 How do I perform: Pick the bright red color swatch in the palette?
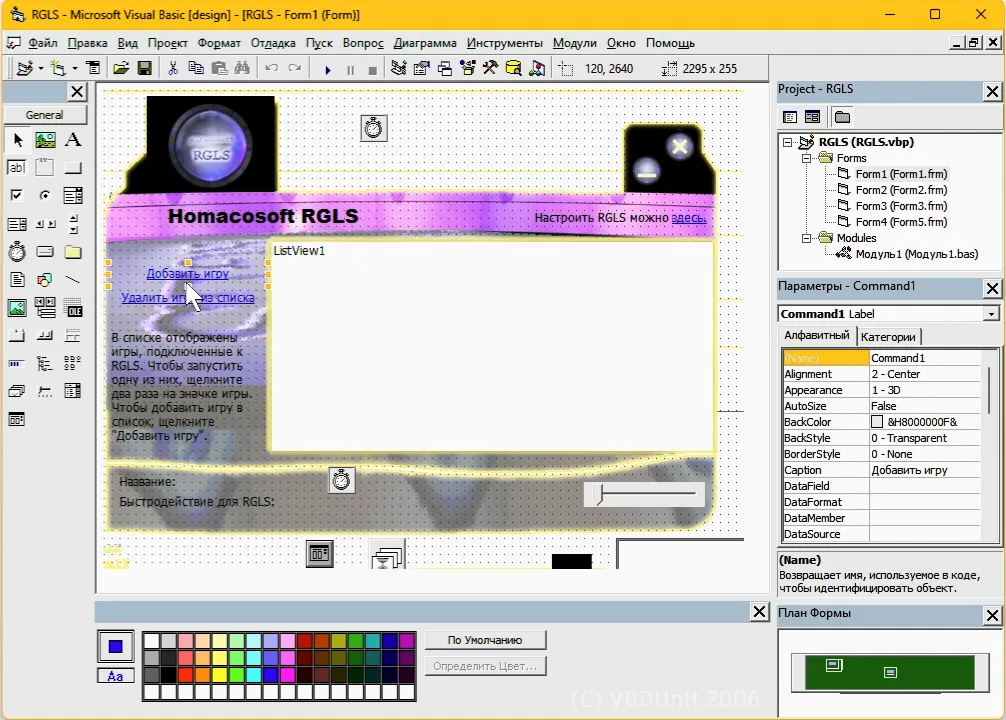click(185, 674)
